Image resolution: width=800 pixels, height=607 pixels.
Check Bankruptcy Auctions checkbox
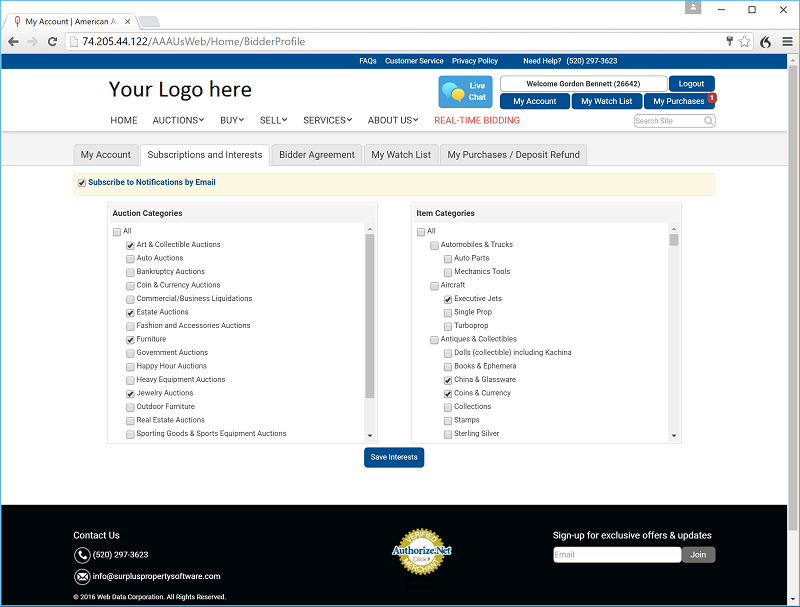pos(130,272)
